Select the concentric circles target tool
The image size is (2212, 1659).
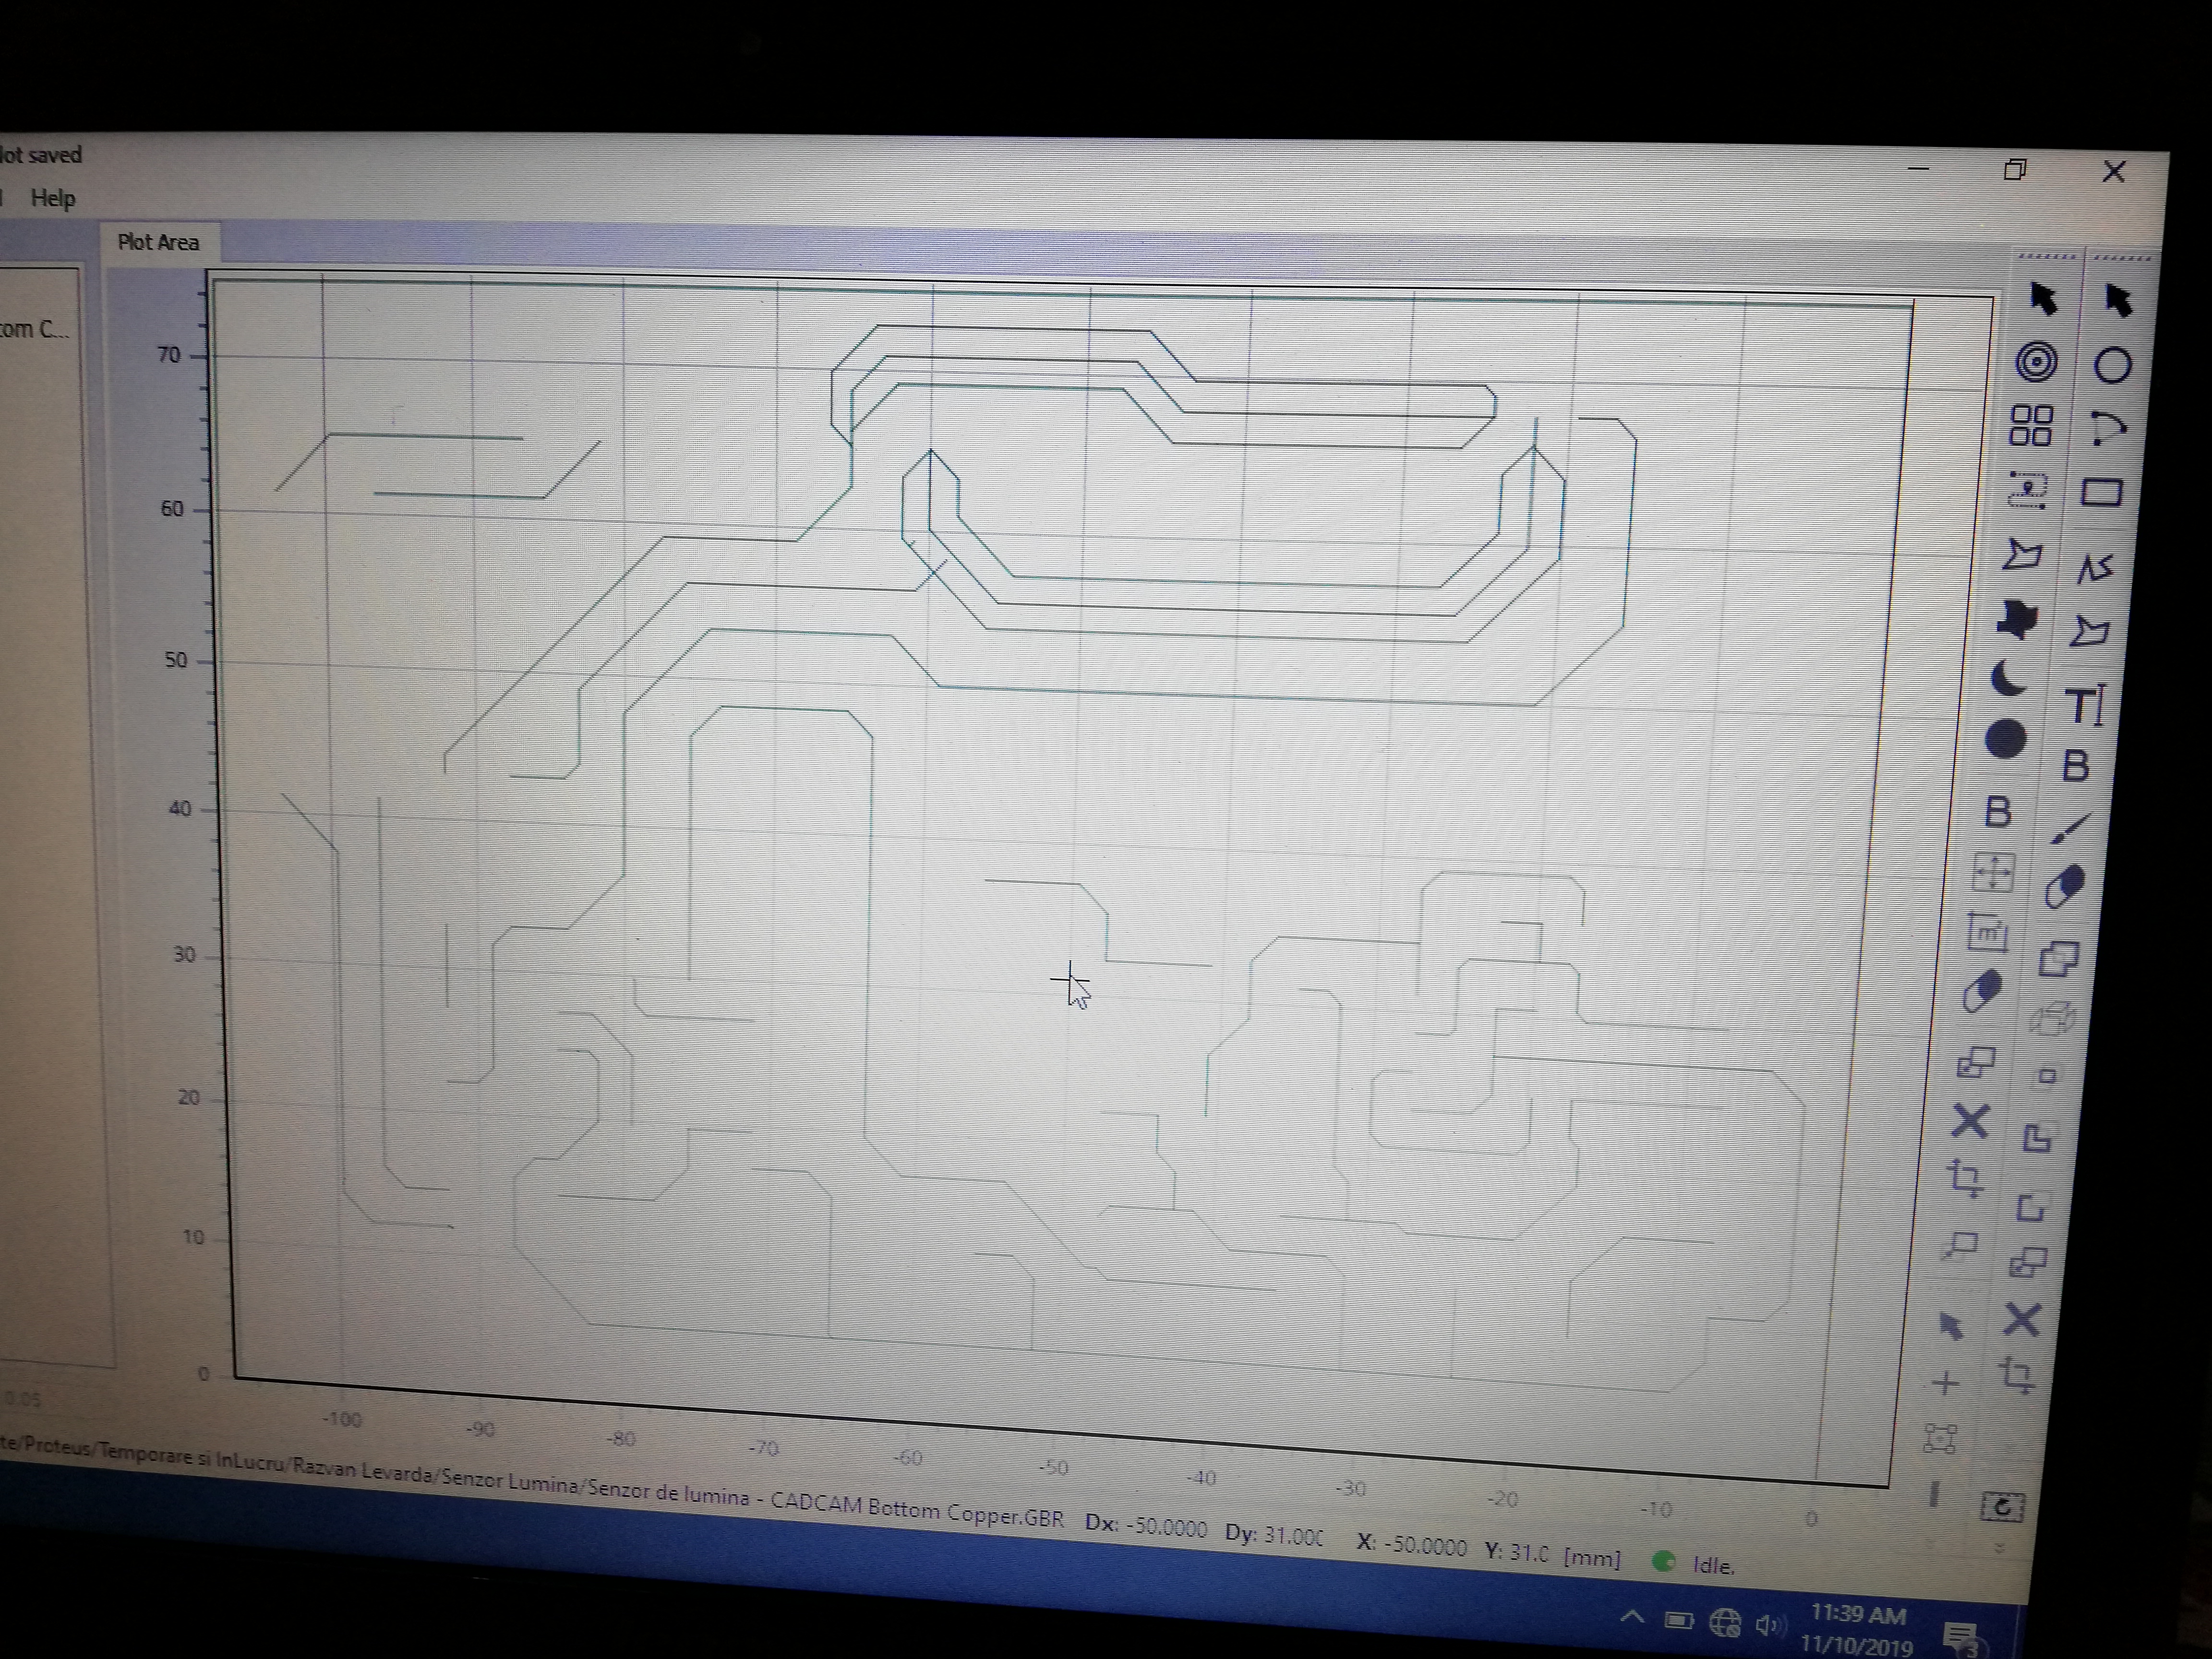point(2036,362)
